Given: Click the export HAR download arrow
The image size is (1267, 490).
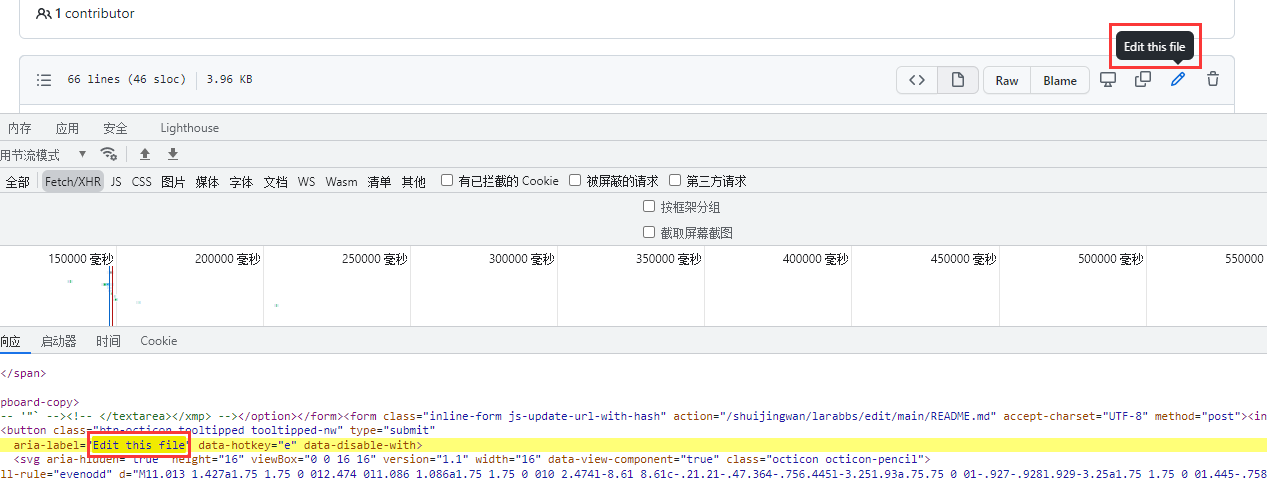Looking at the screenshot, I should click(173, 154).
